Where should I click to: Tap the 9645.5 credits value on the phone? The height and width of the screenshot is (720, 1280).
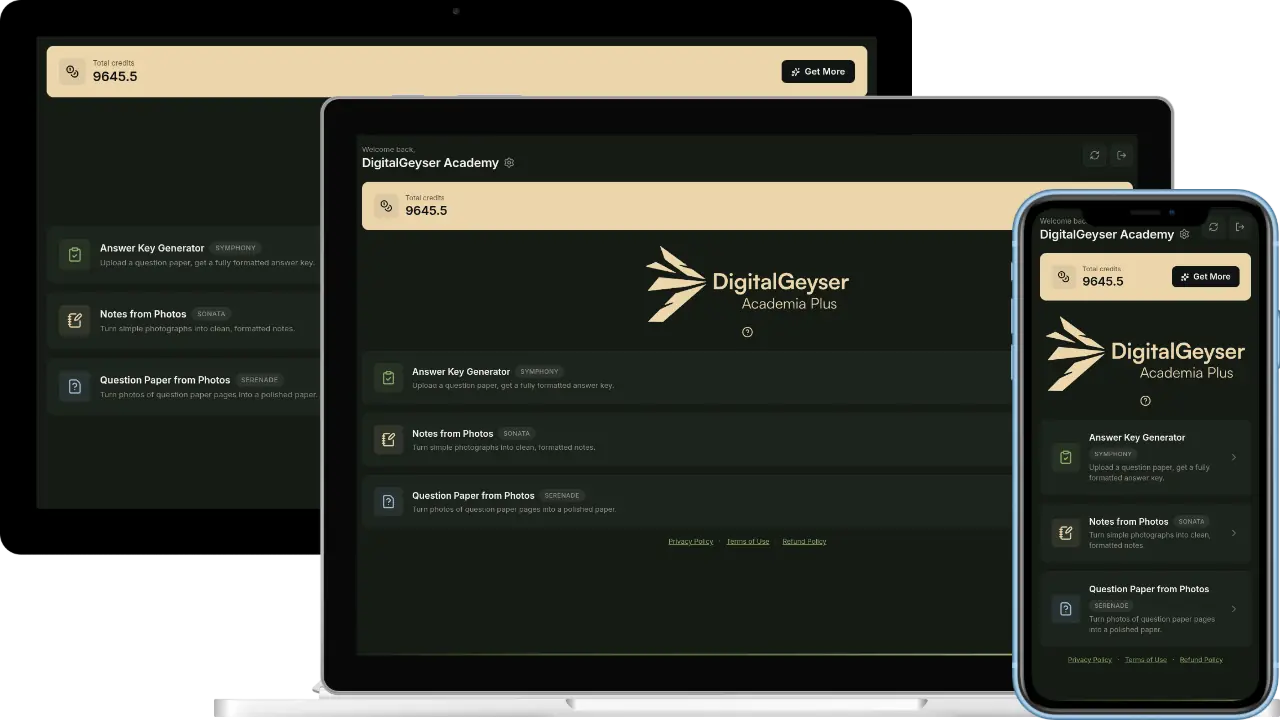(x=1103, y=282)
